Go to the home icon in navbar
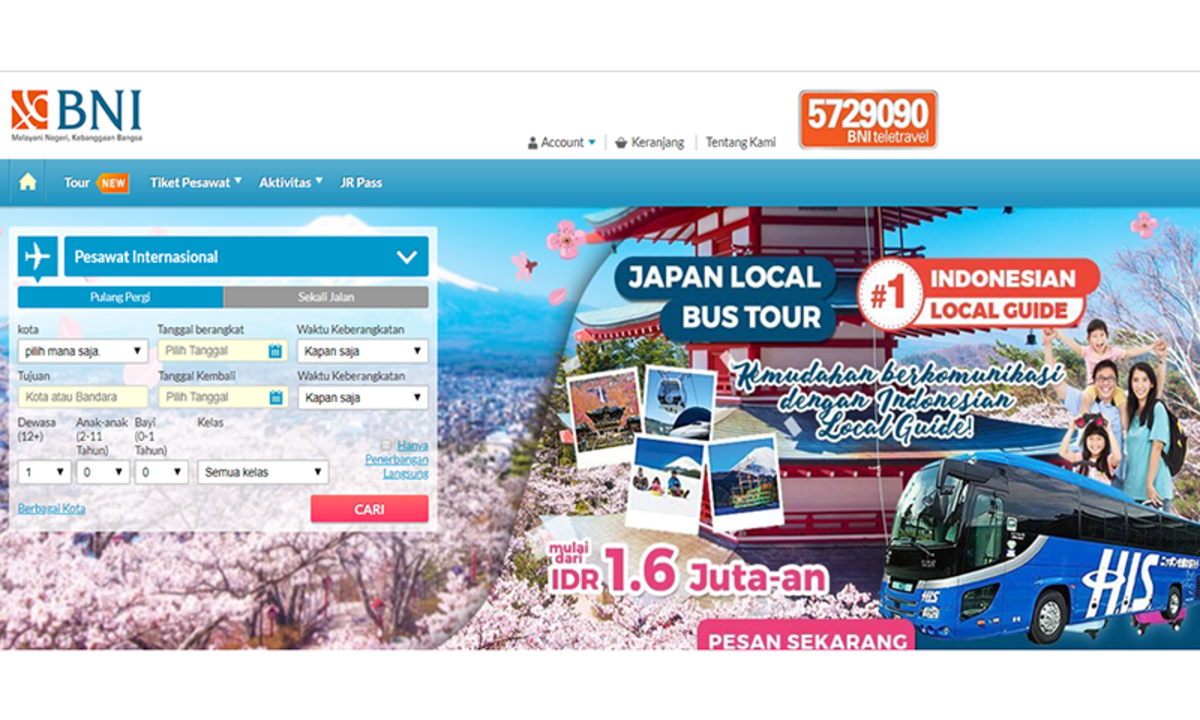 click(x=28, y=182)
